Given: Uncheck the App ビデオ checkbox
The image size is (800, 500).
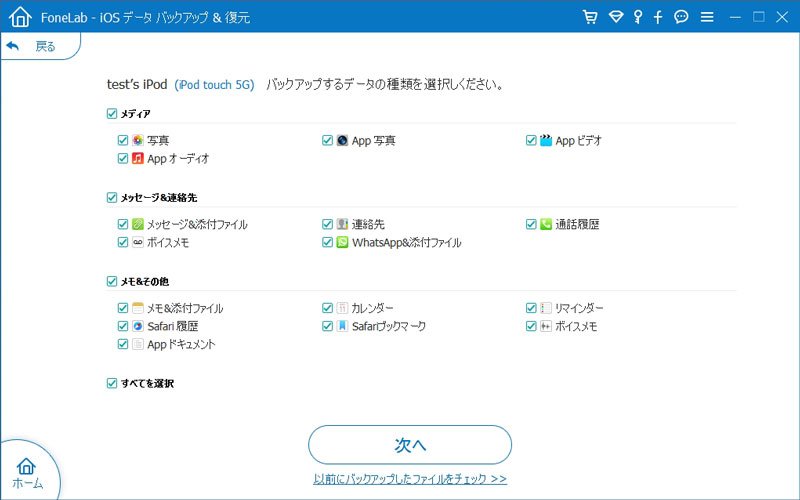Looking at the screenshot, I should tap(531, 140).
